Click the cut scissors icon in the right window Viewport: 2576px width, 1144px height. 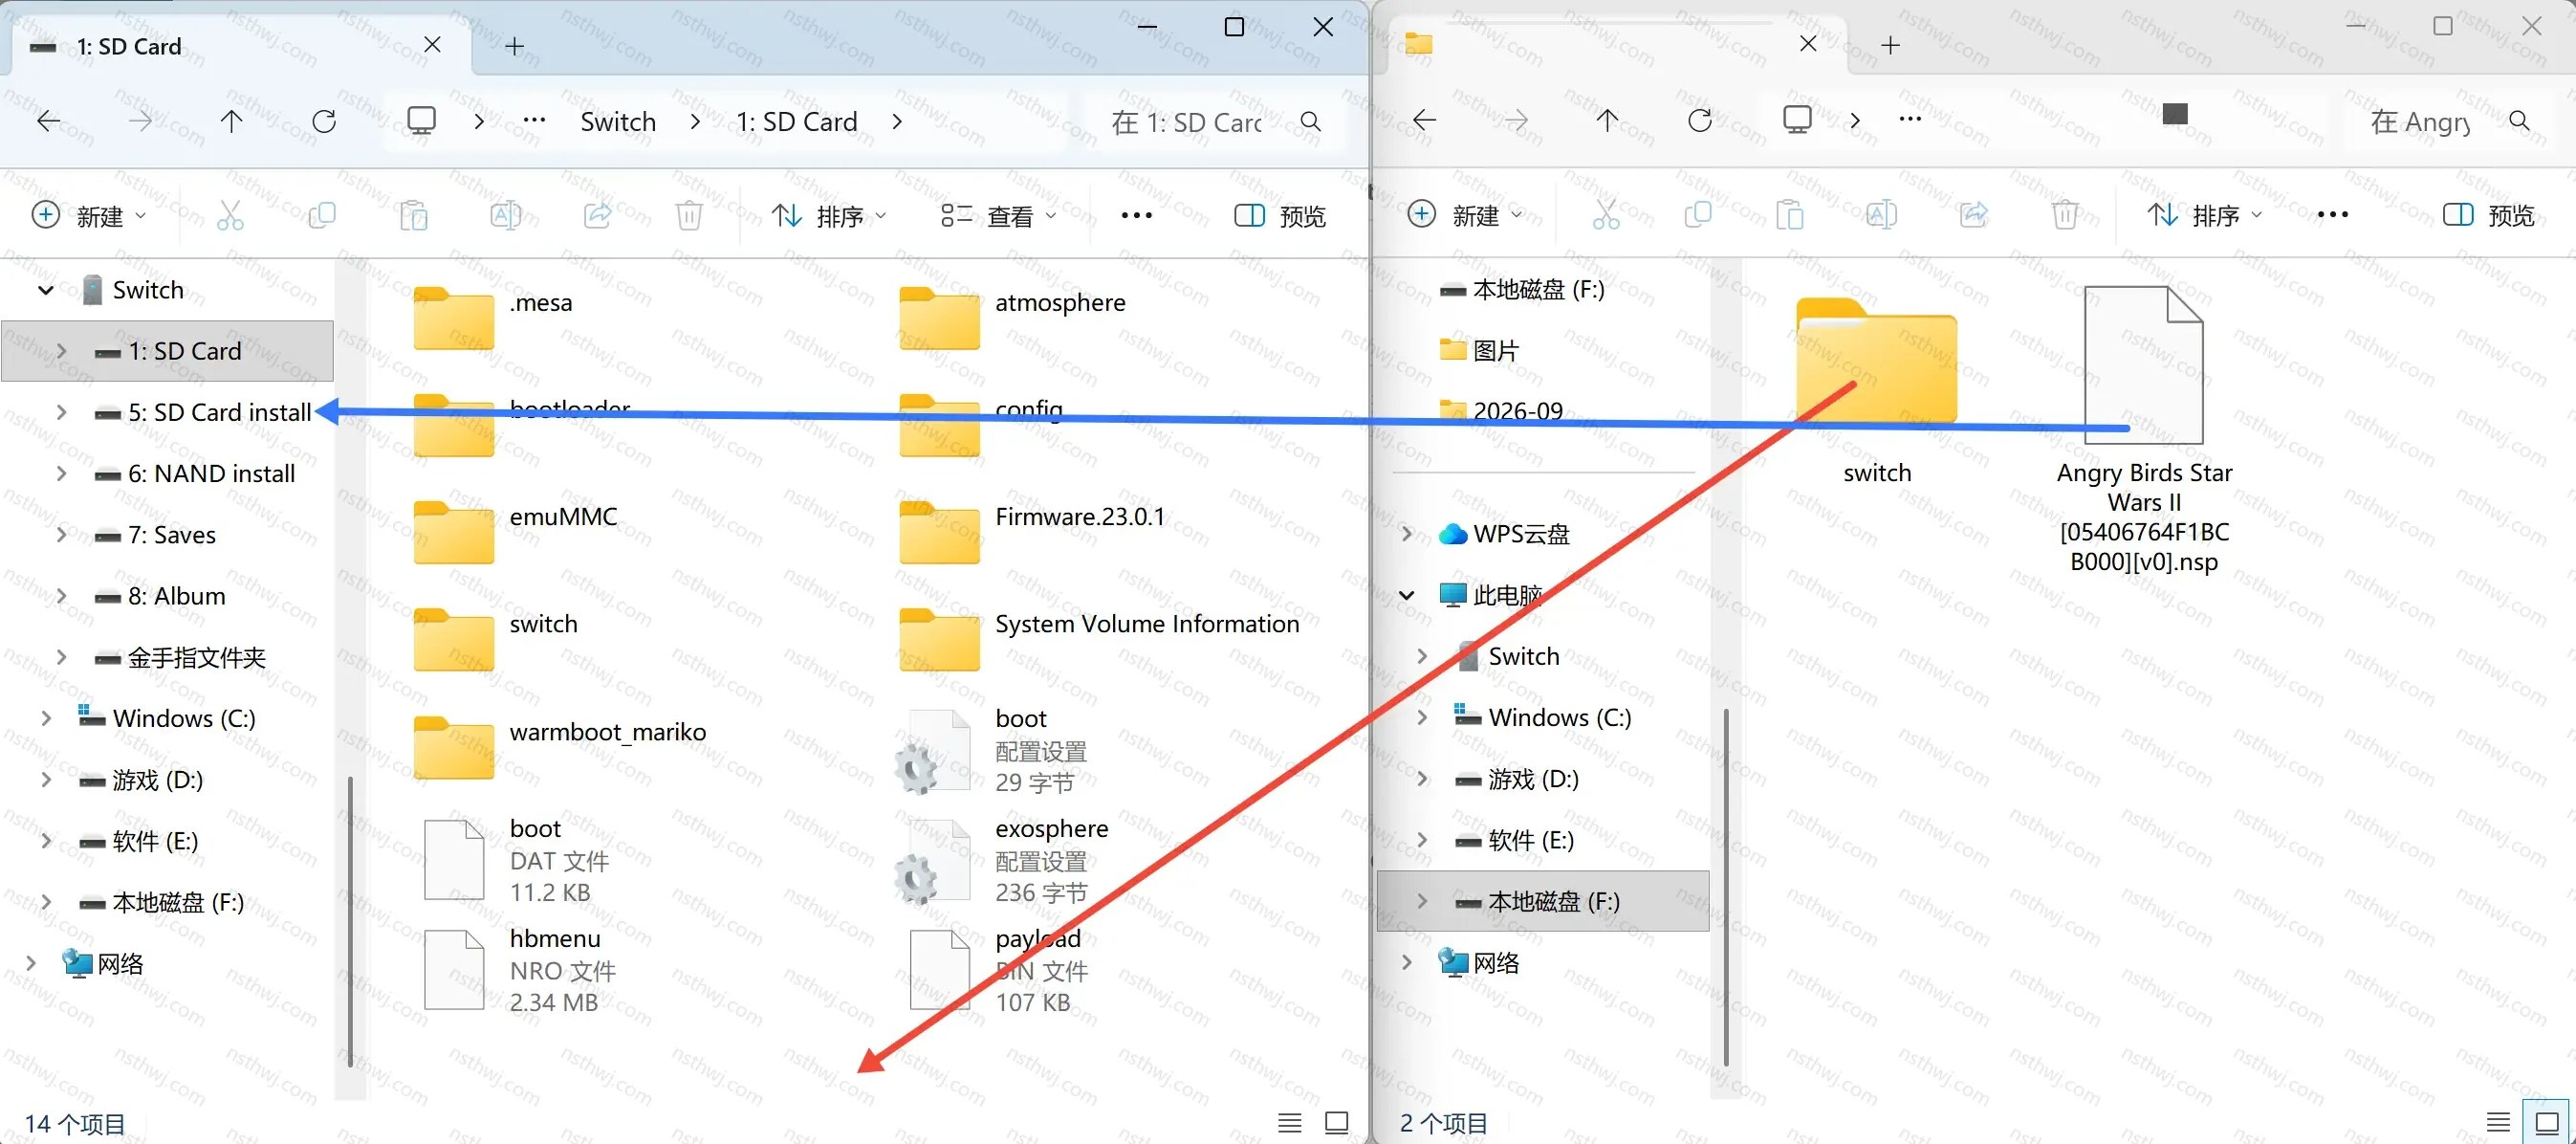point(1606,214)
